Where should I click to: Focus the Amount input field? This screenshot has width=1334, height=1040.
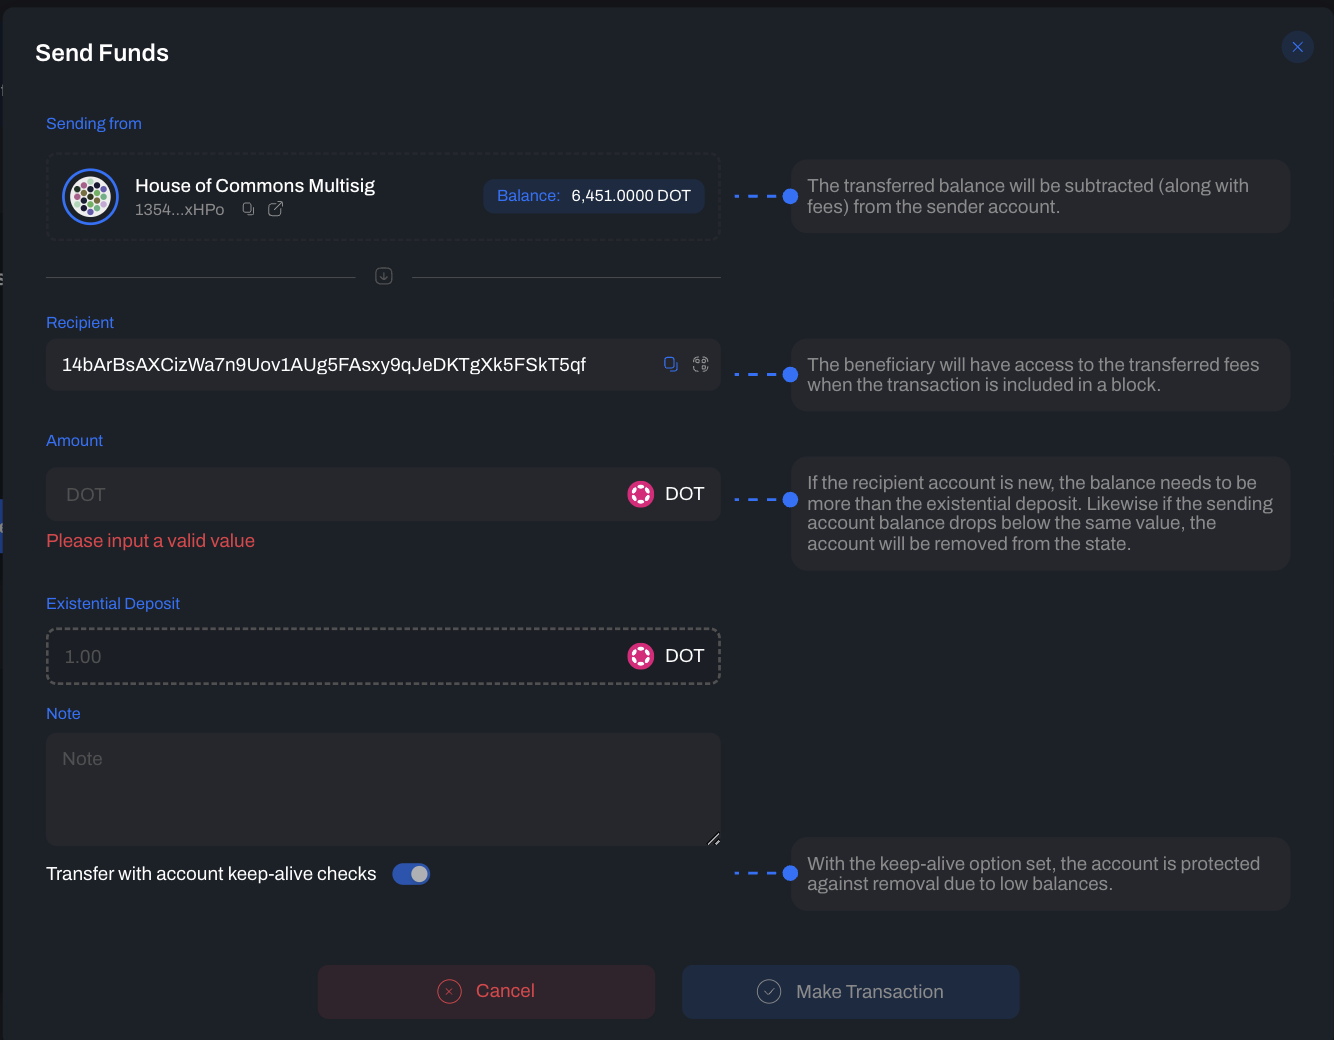(330, 494)
